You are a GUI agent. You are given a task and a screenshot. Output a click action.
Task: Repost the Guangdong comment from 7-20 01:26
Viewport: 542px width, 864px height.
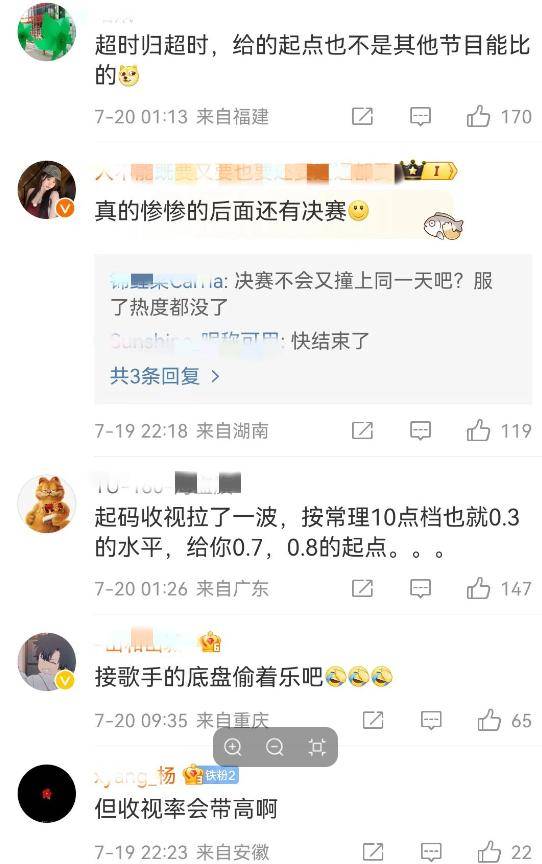click(362, 588)
